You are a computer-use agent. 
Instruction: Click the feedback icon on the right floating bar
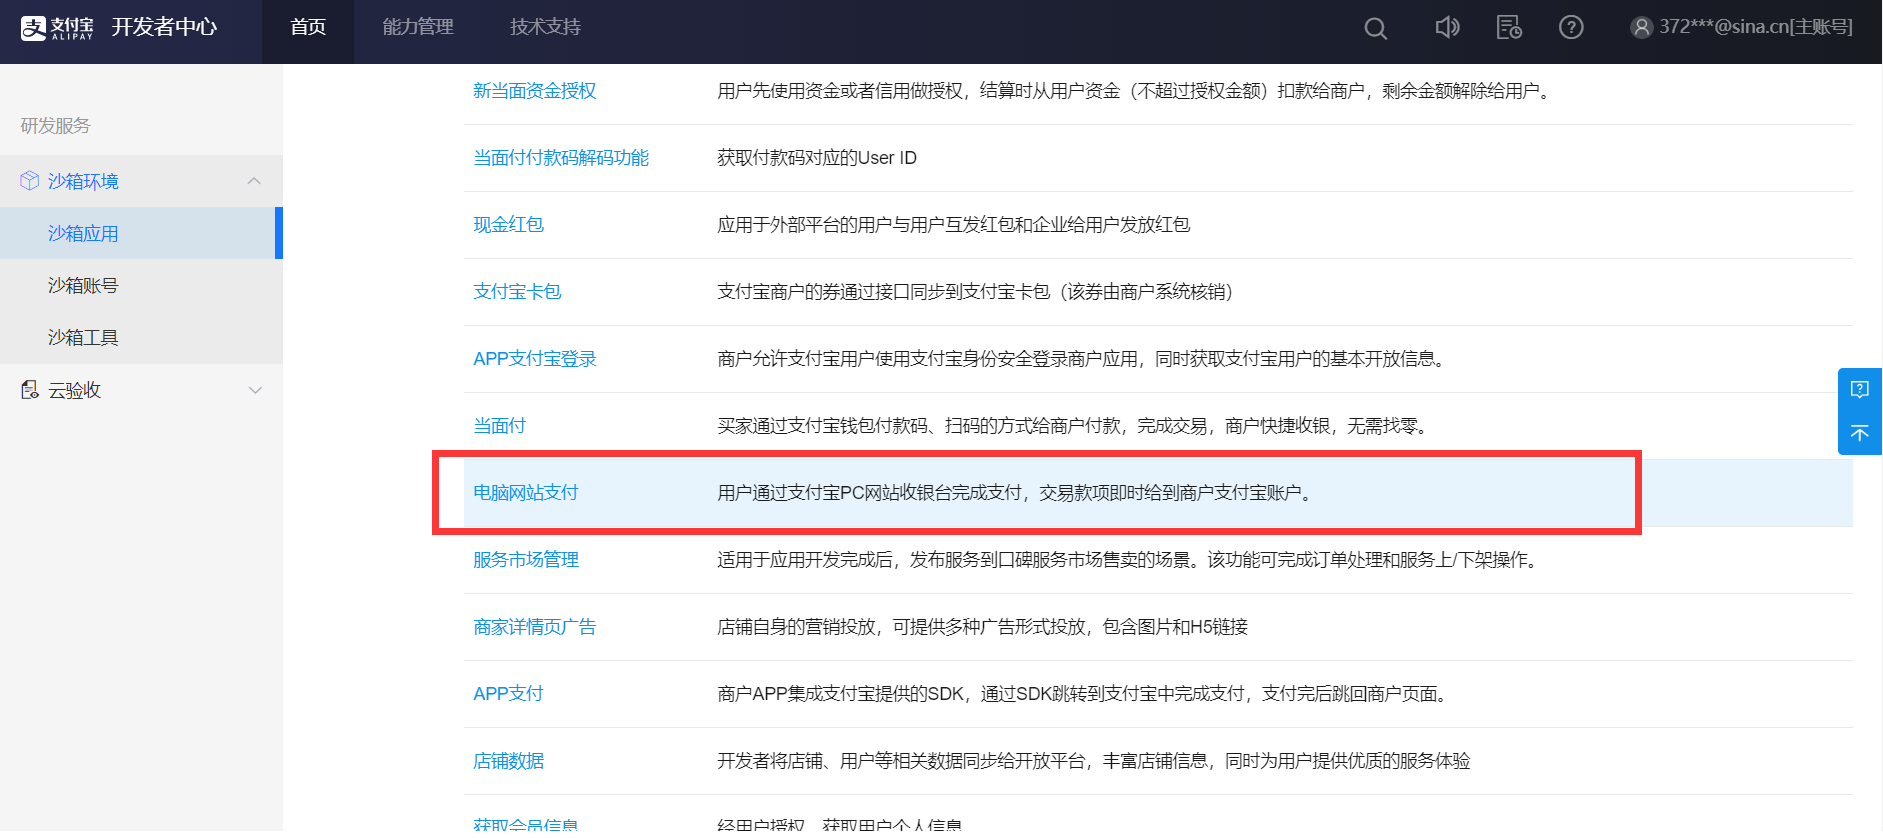click(x=1860, y=389)
